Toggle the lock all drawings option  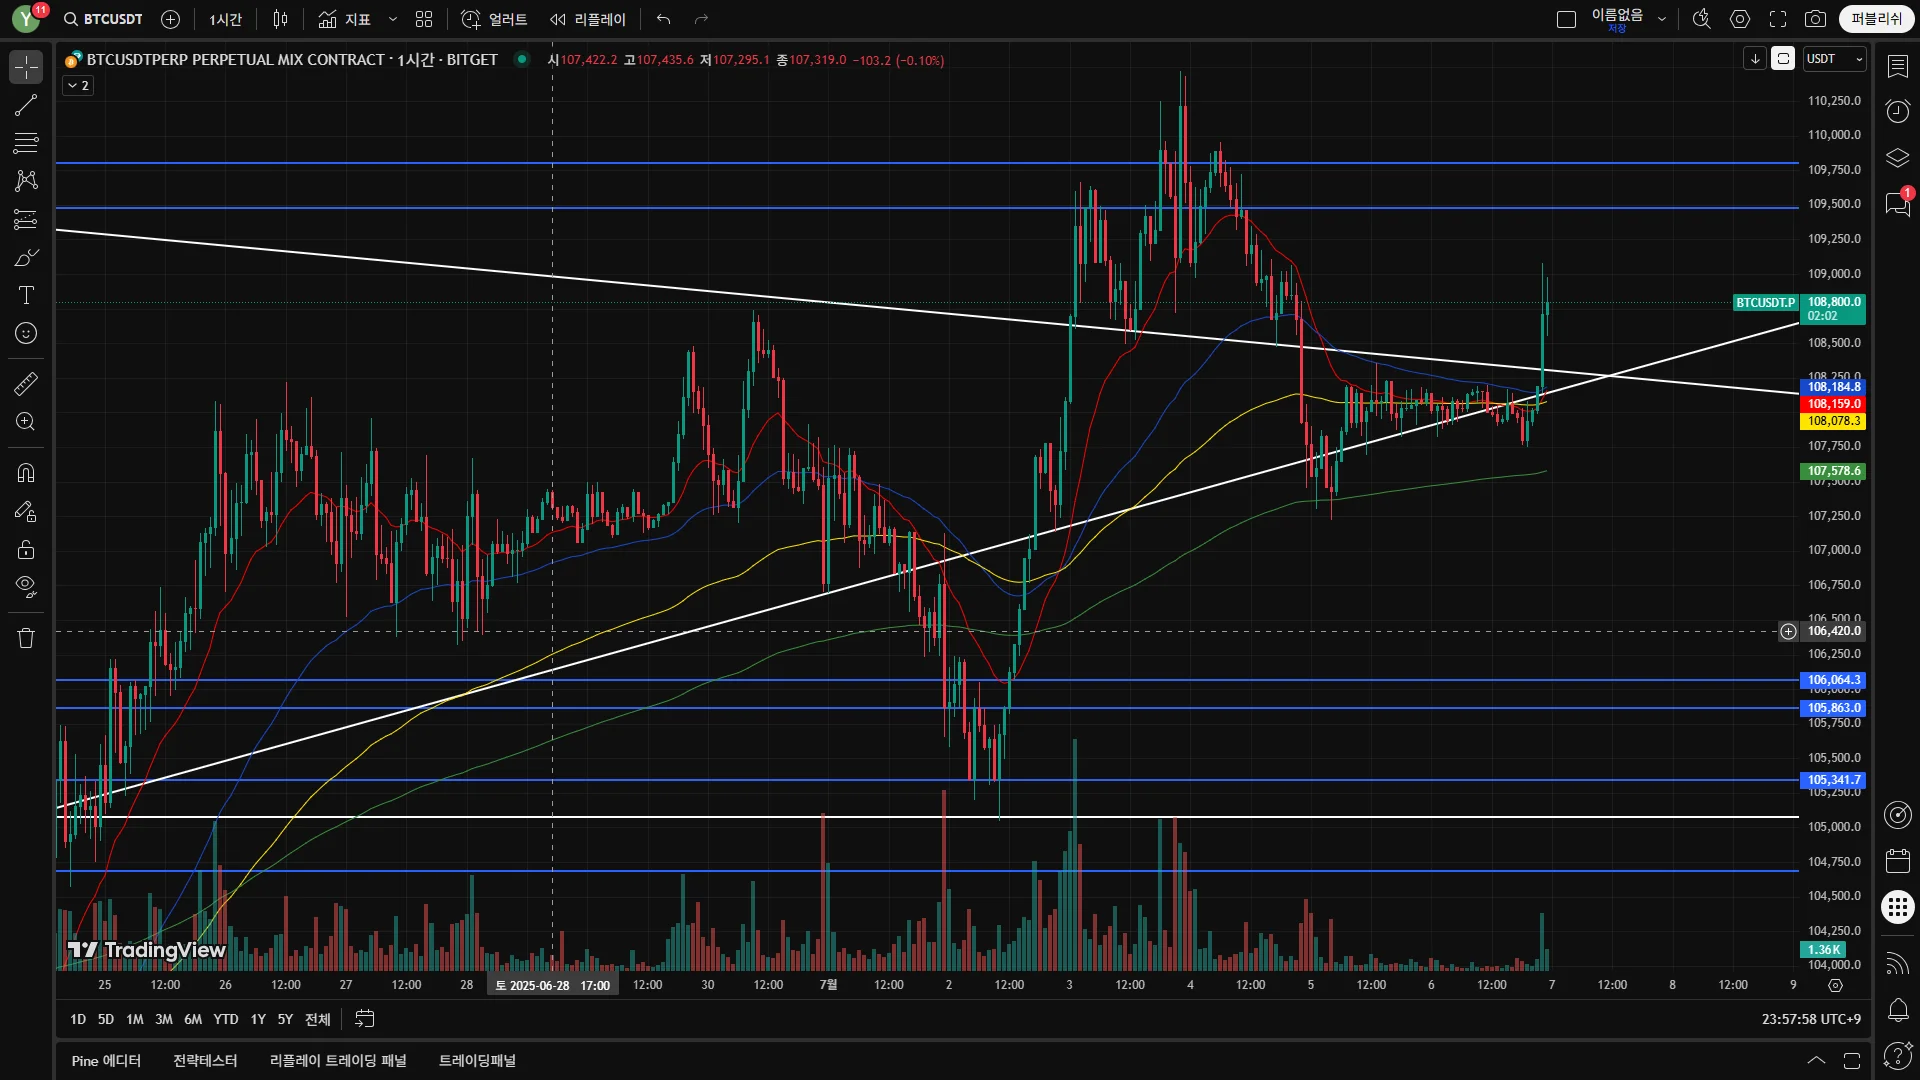pos(26,549)
